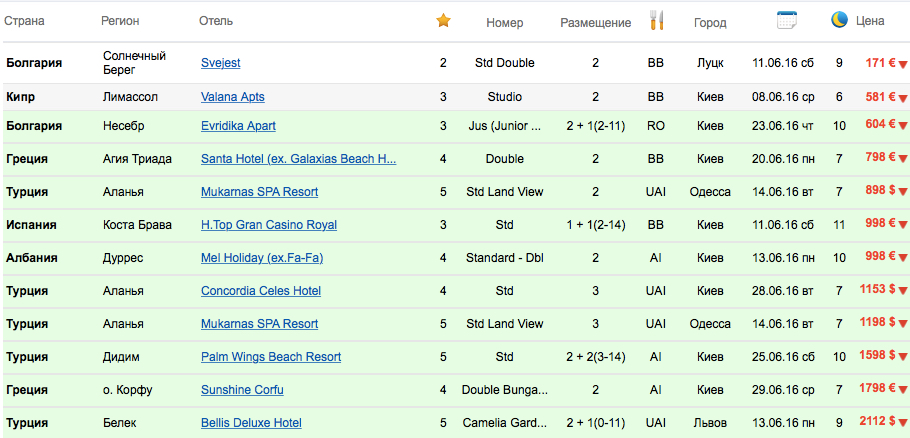The width and height of the screenshot is (910, 438).
Task: Click red price arrow for 171 €
Action: [902, 64]
